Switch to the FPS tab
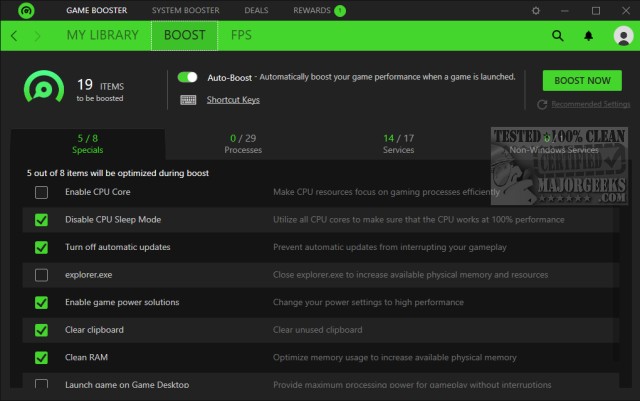 click(x=241, y=36)
